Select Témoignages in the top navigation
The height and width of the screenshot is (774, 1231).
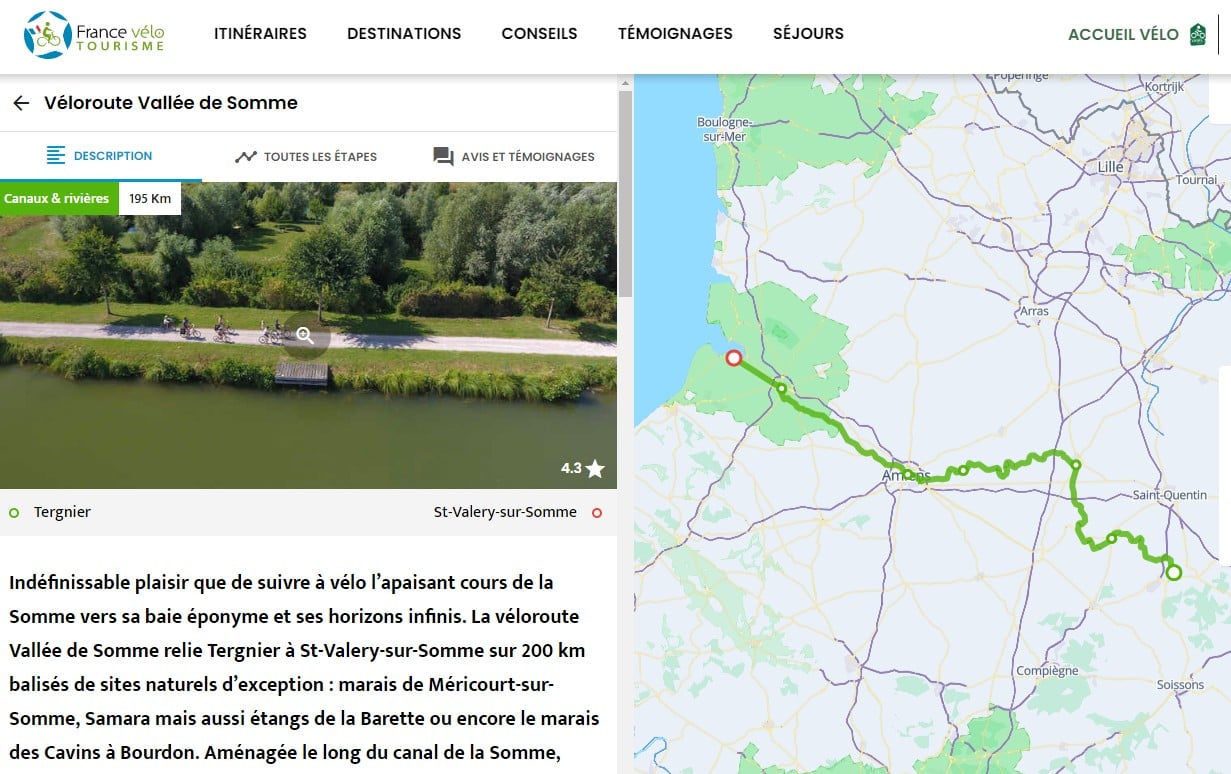tap(675, 33)
